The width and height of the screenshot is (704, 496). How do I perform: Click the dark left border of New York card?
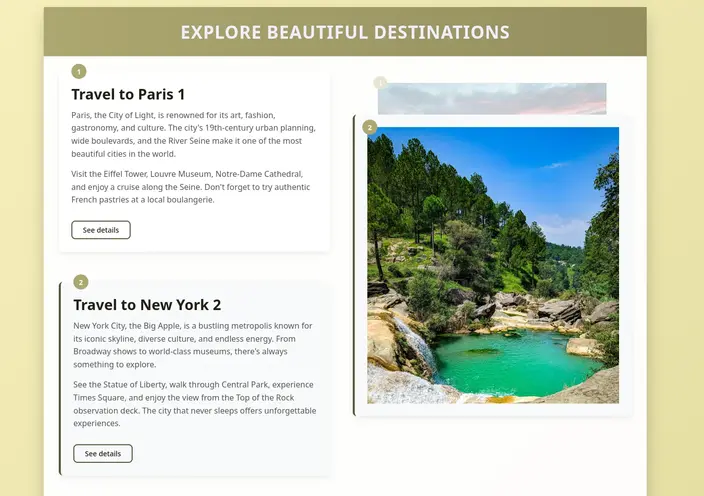click(x=60, y=378)
